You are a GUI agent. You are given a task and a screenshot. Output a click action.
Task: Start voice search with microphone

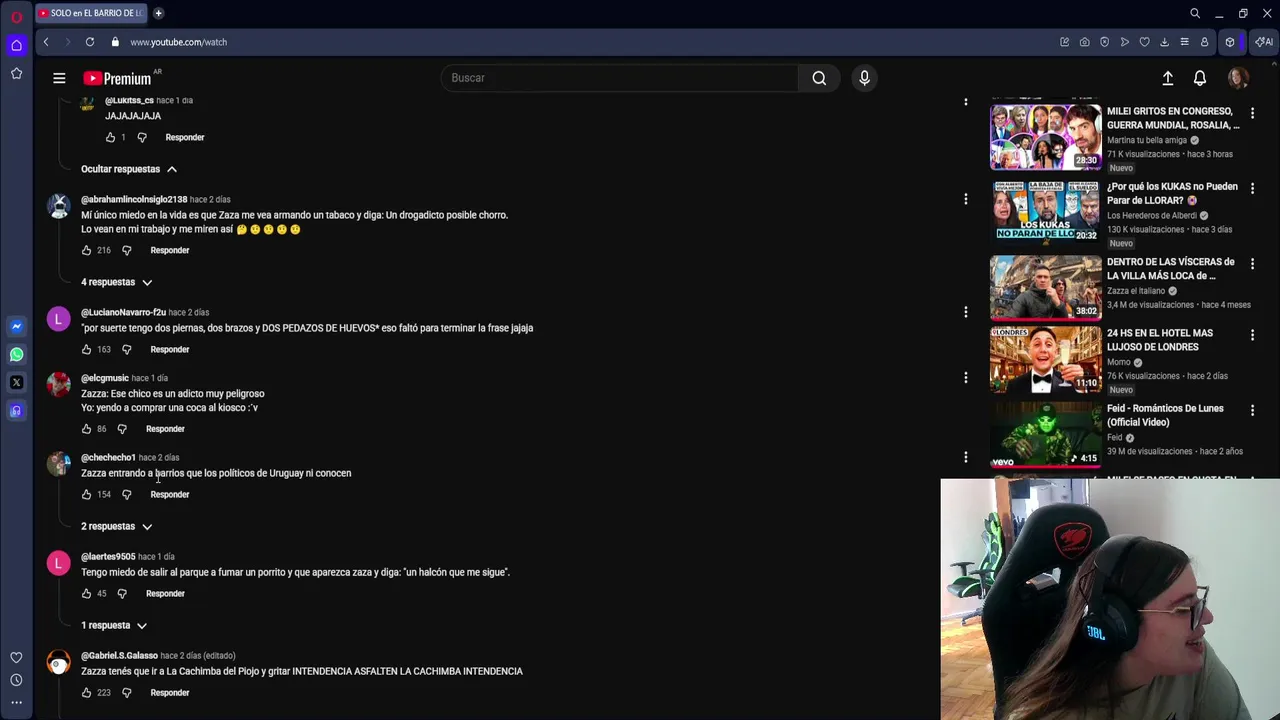865,78
